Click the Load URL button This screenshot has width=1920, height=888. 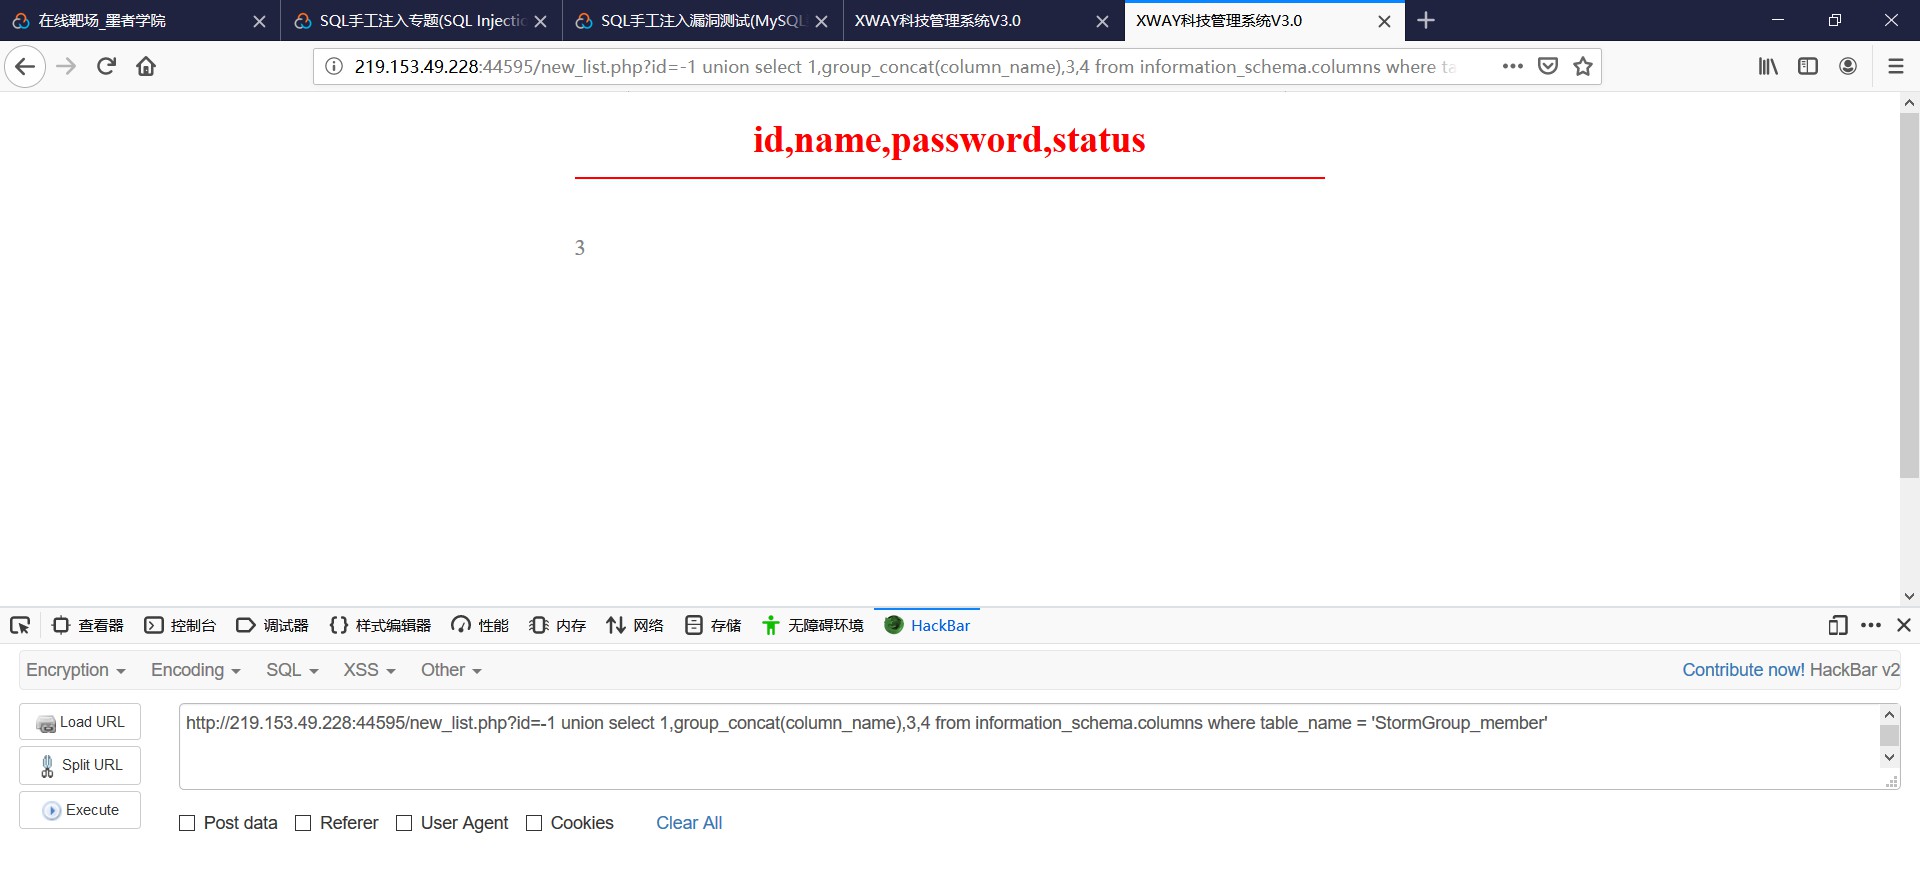tap(80, 722)
